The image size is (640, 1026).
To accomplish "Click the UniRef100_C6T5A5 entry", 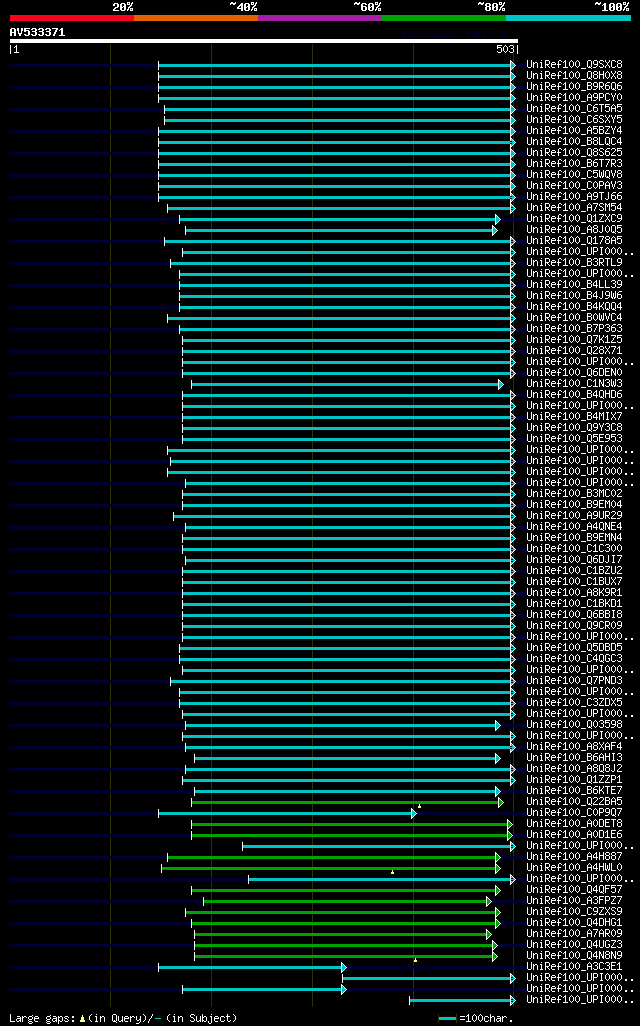I will pyautogui.click(x=575, y=109).
